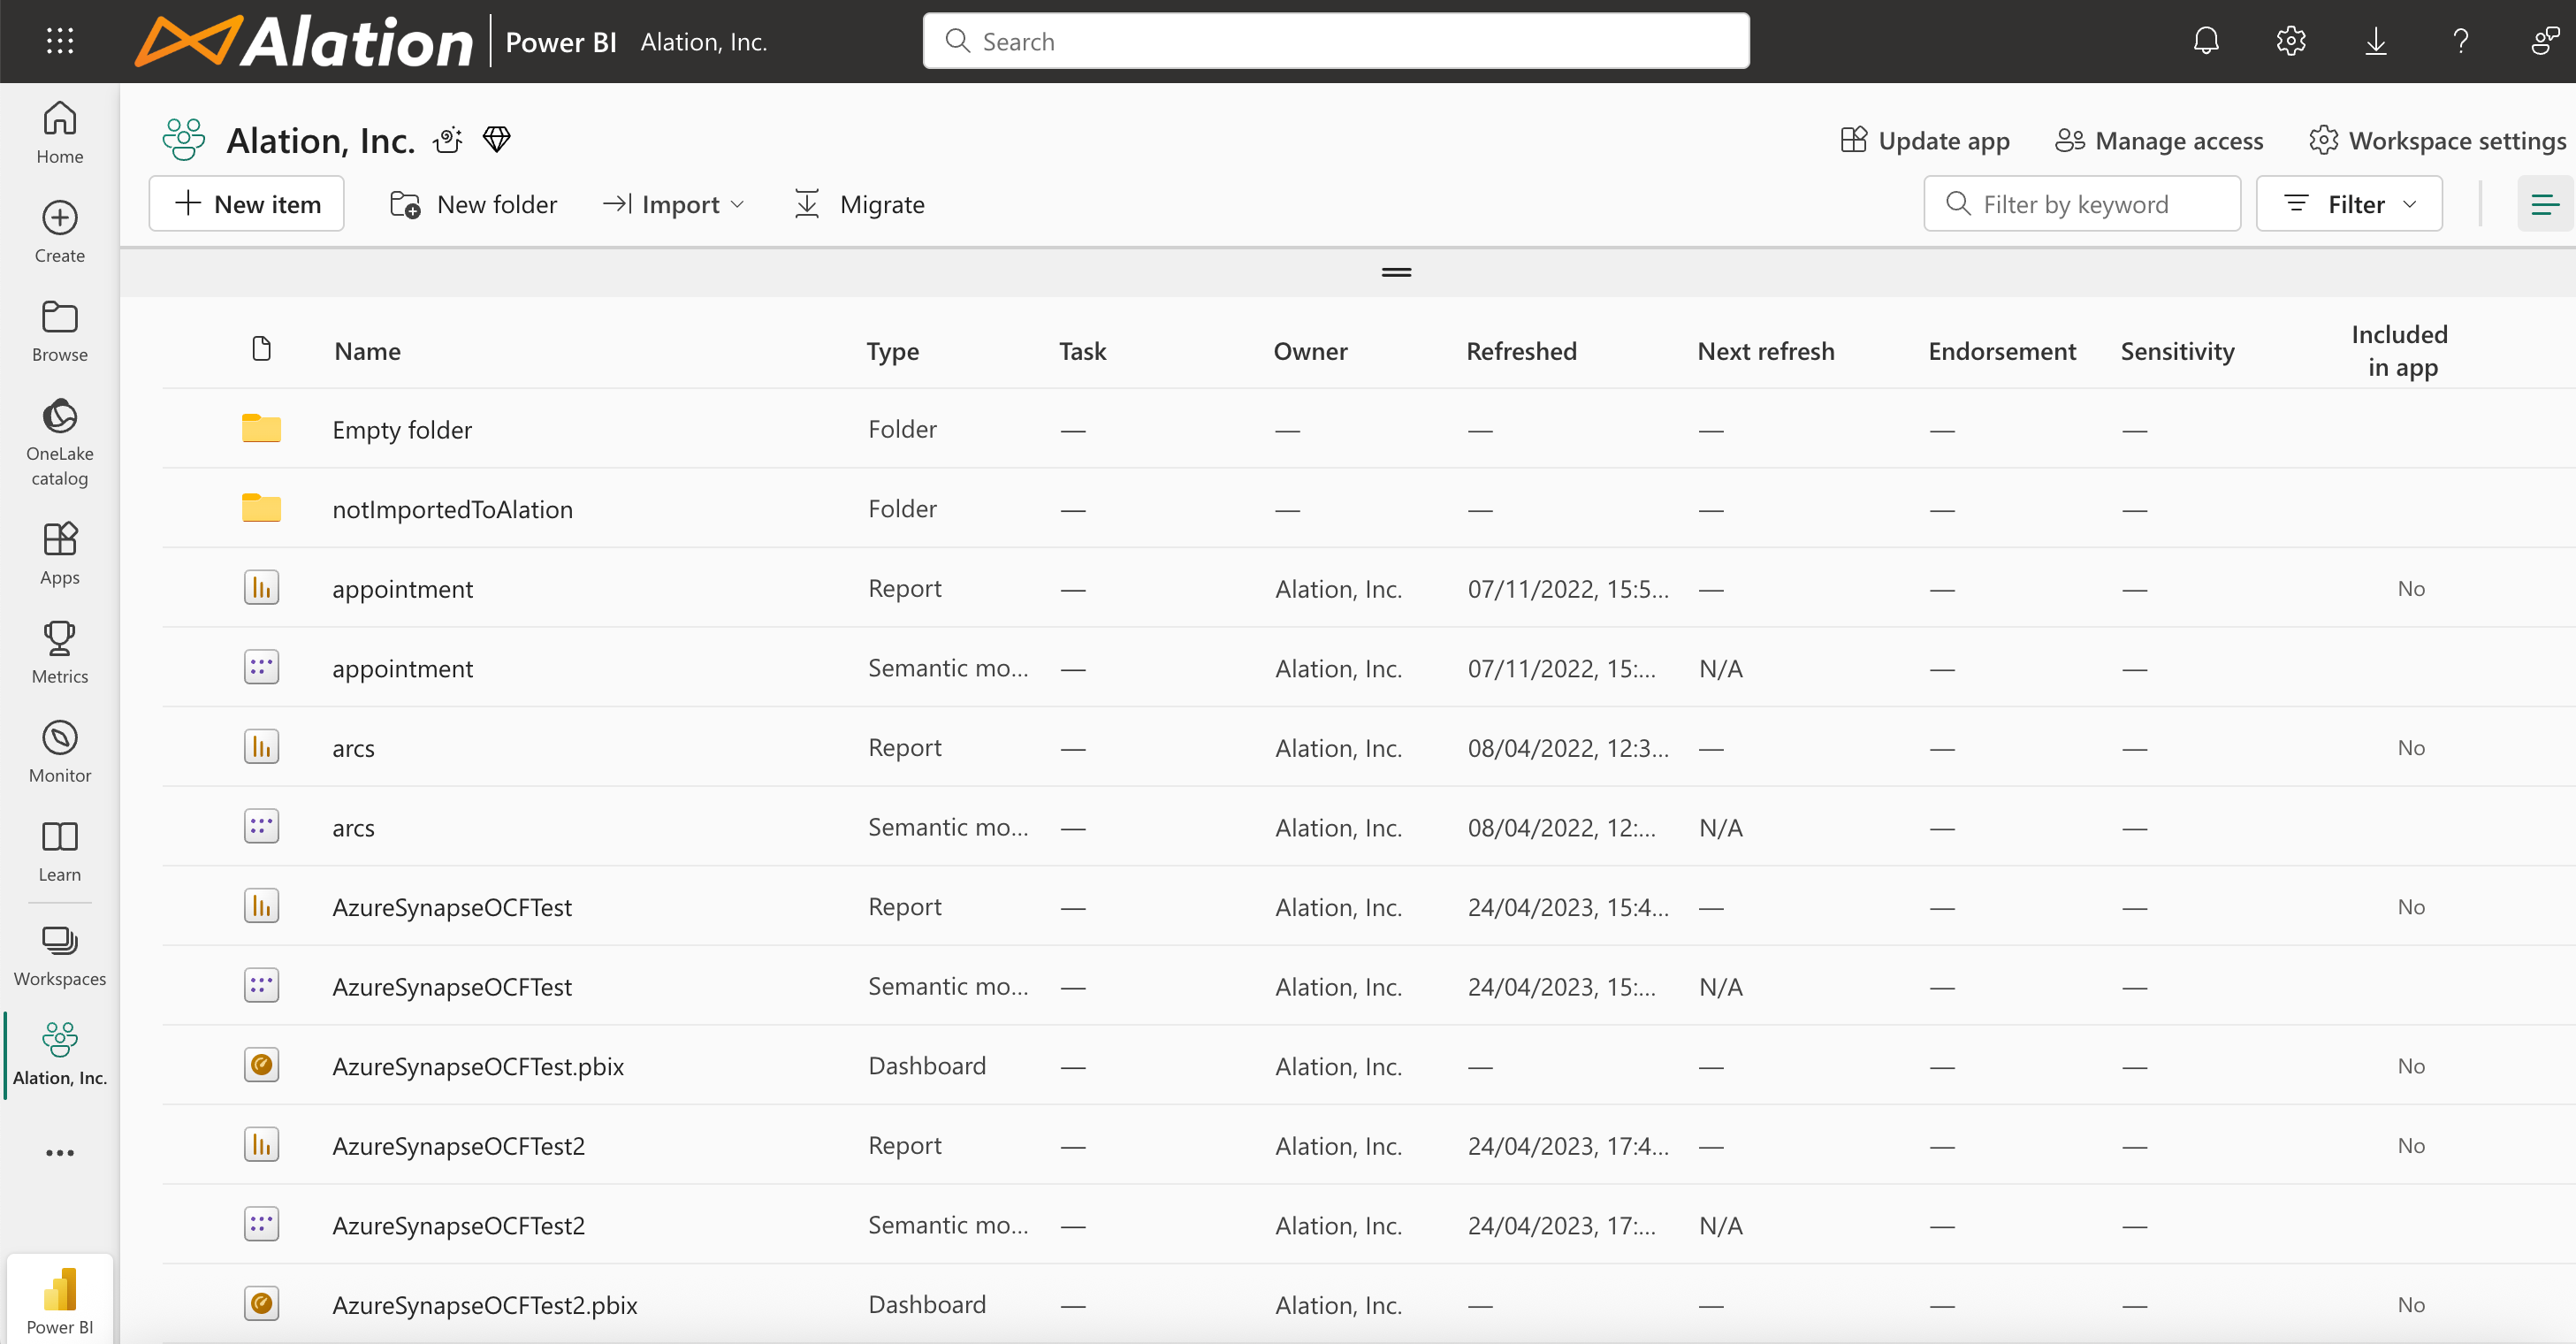Open Create in the sidebar

click(60, 231)
